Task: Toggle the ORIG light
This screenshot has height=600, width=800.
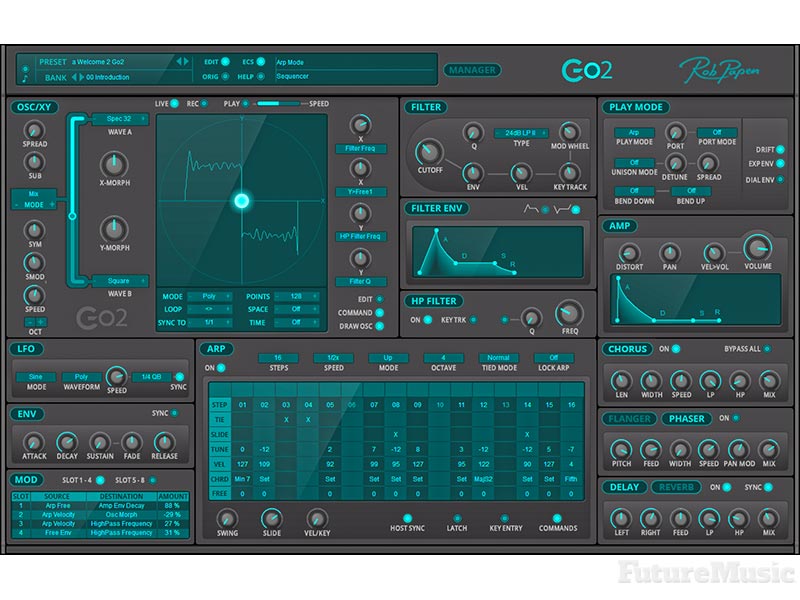Action: coord(225,77)
